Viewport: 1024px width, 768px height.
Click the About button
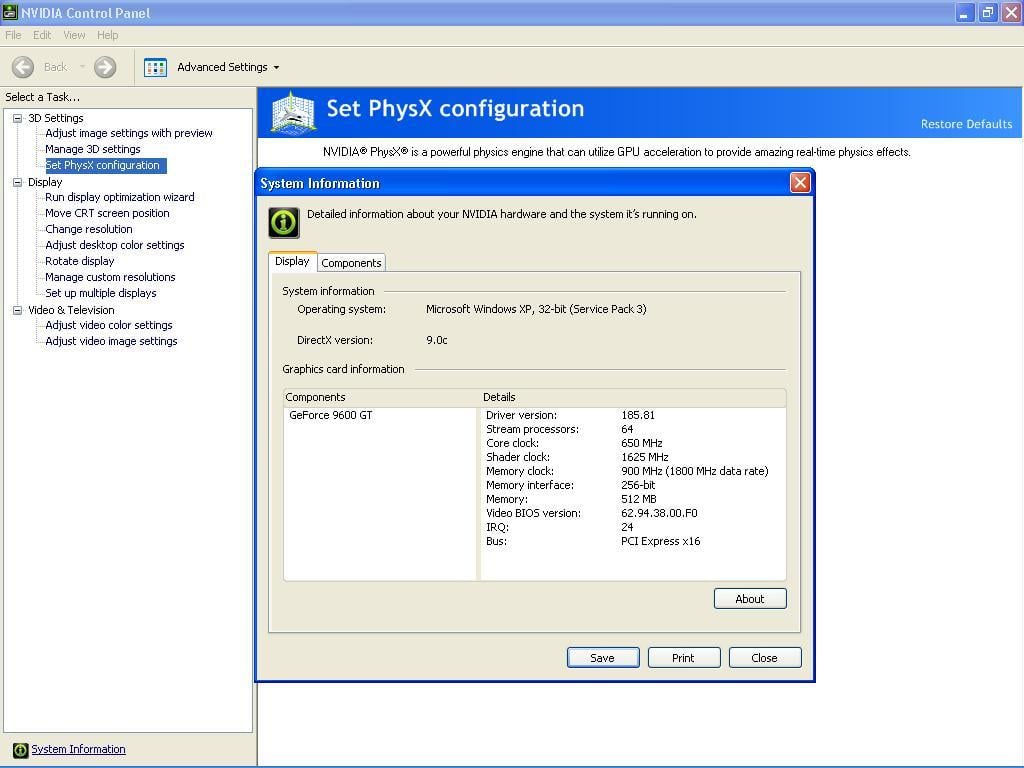click(x=750, y=599)
